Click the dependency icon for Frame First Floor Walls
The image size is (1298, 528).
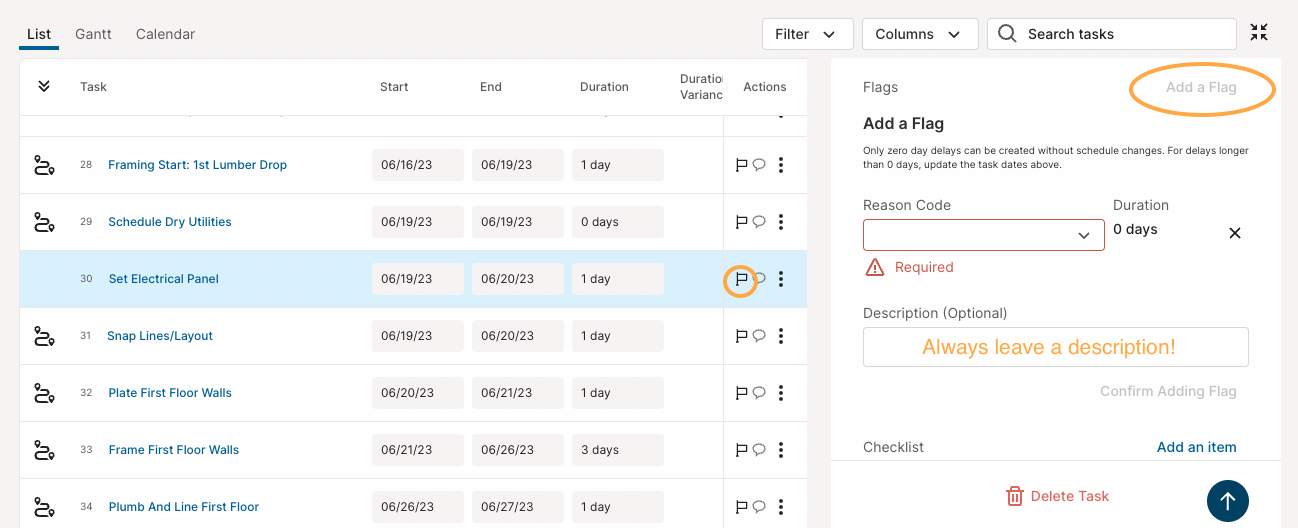44,450
